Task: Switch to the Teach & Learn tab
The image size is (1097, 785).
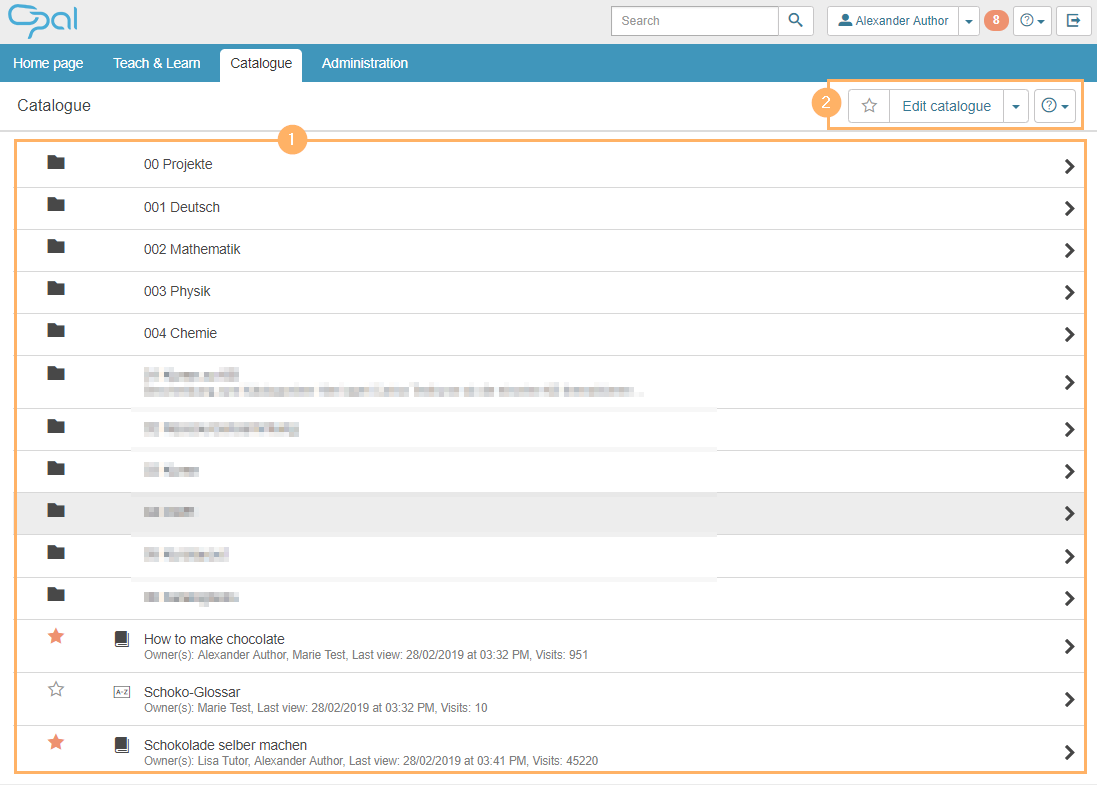Action: (x=156, y=63)
